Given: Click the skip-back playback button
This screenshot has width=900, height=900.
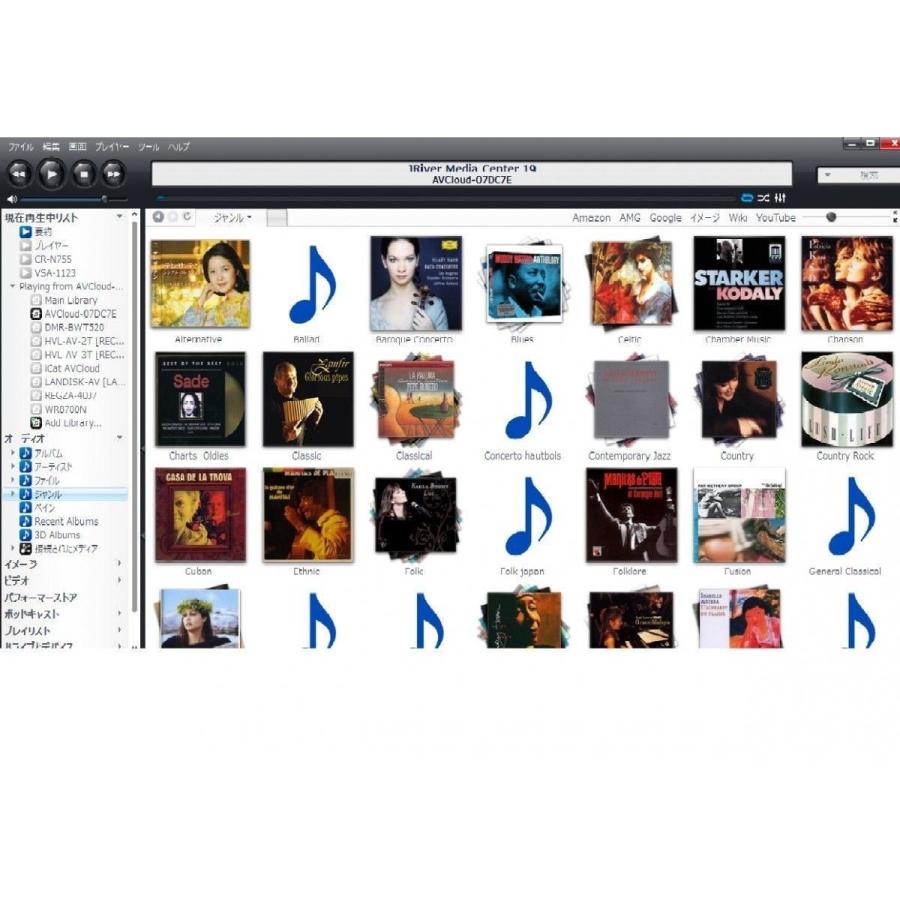Looking at the screenshot, I should [x=20, y=172].
